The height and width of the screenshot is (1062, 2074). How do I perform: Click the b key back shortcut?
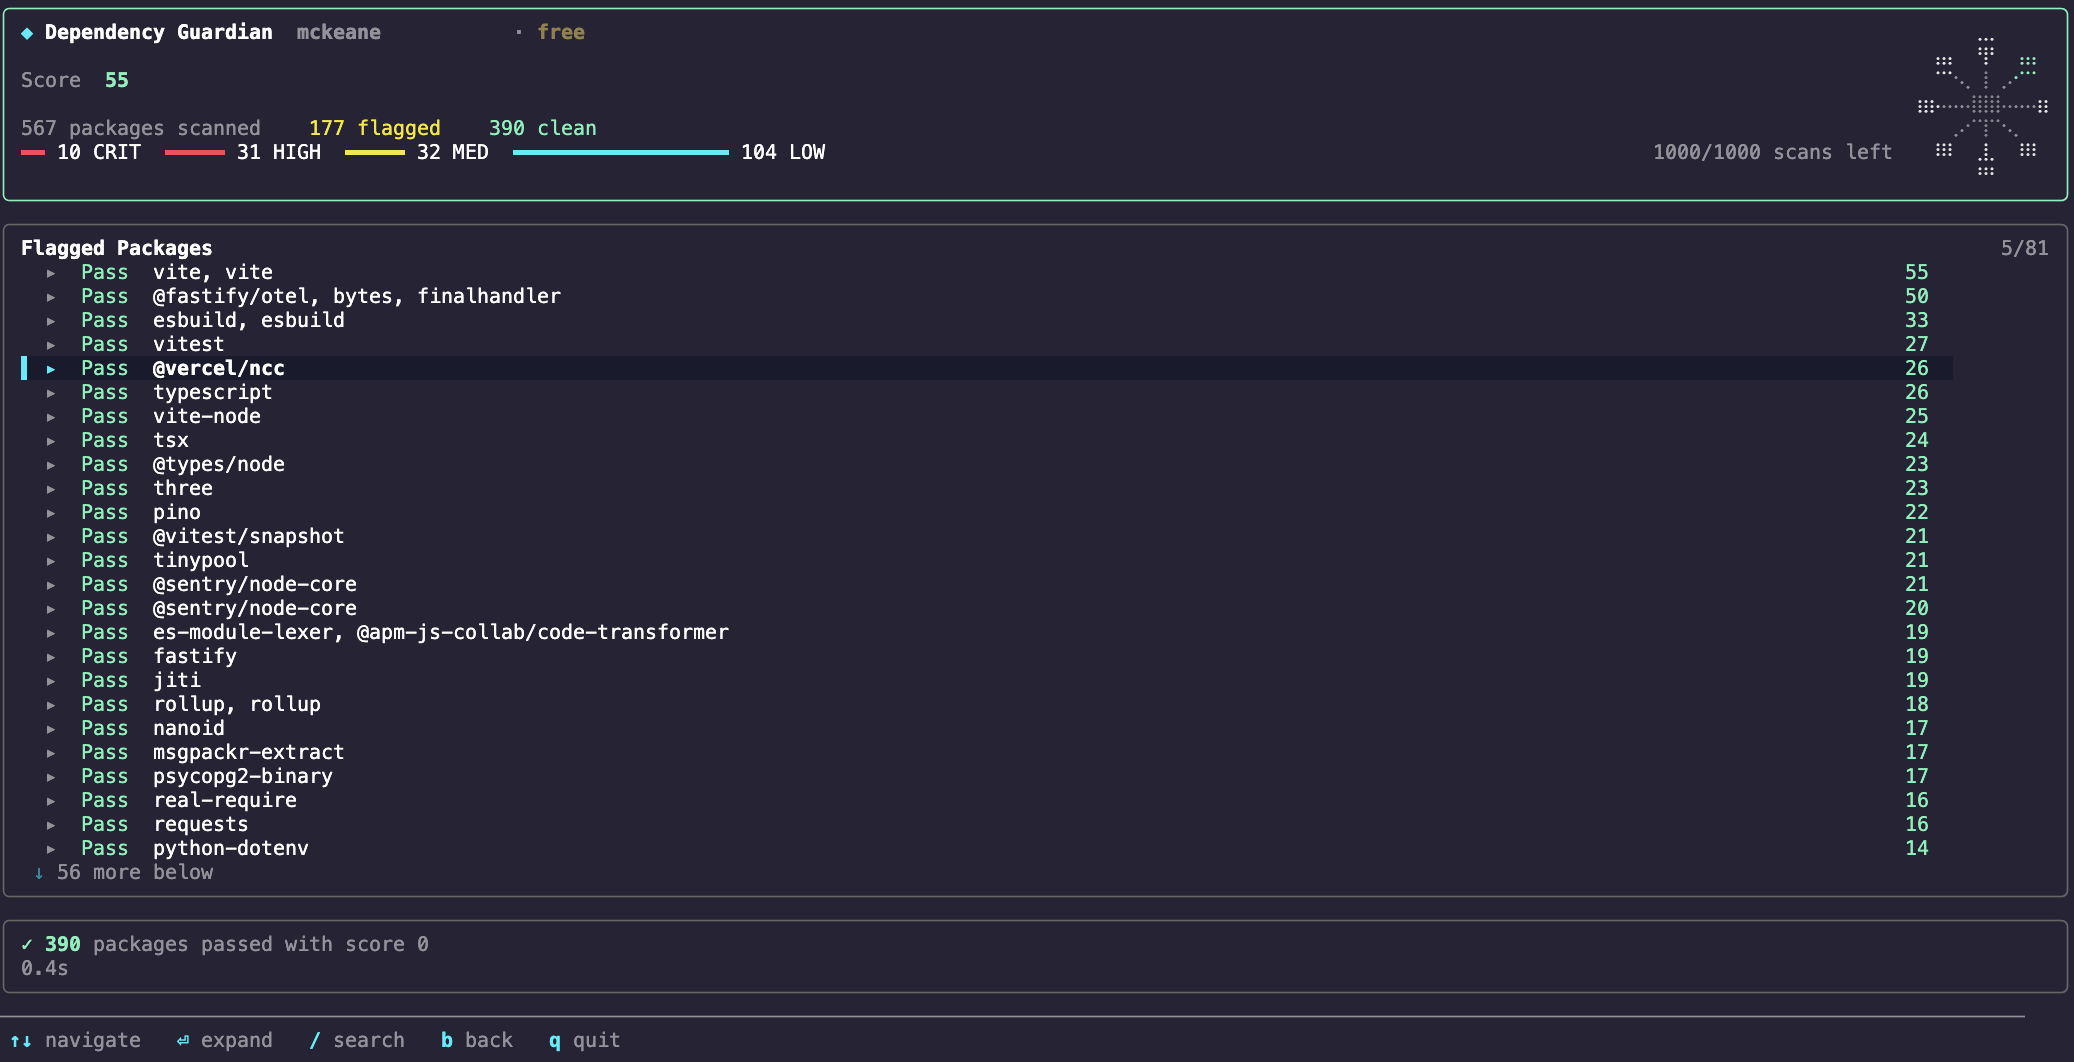(447, 1040)
